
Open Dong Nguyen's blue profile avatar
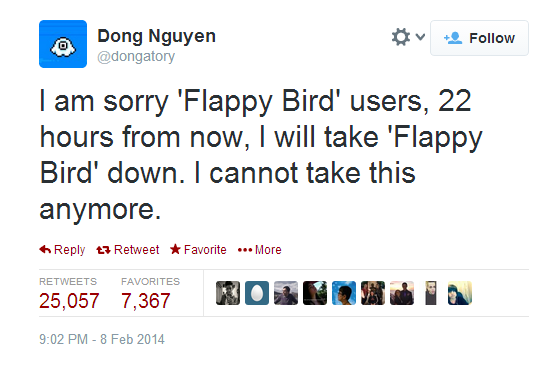click(63, 44)
